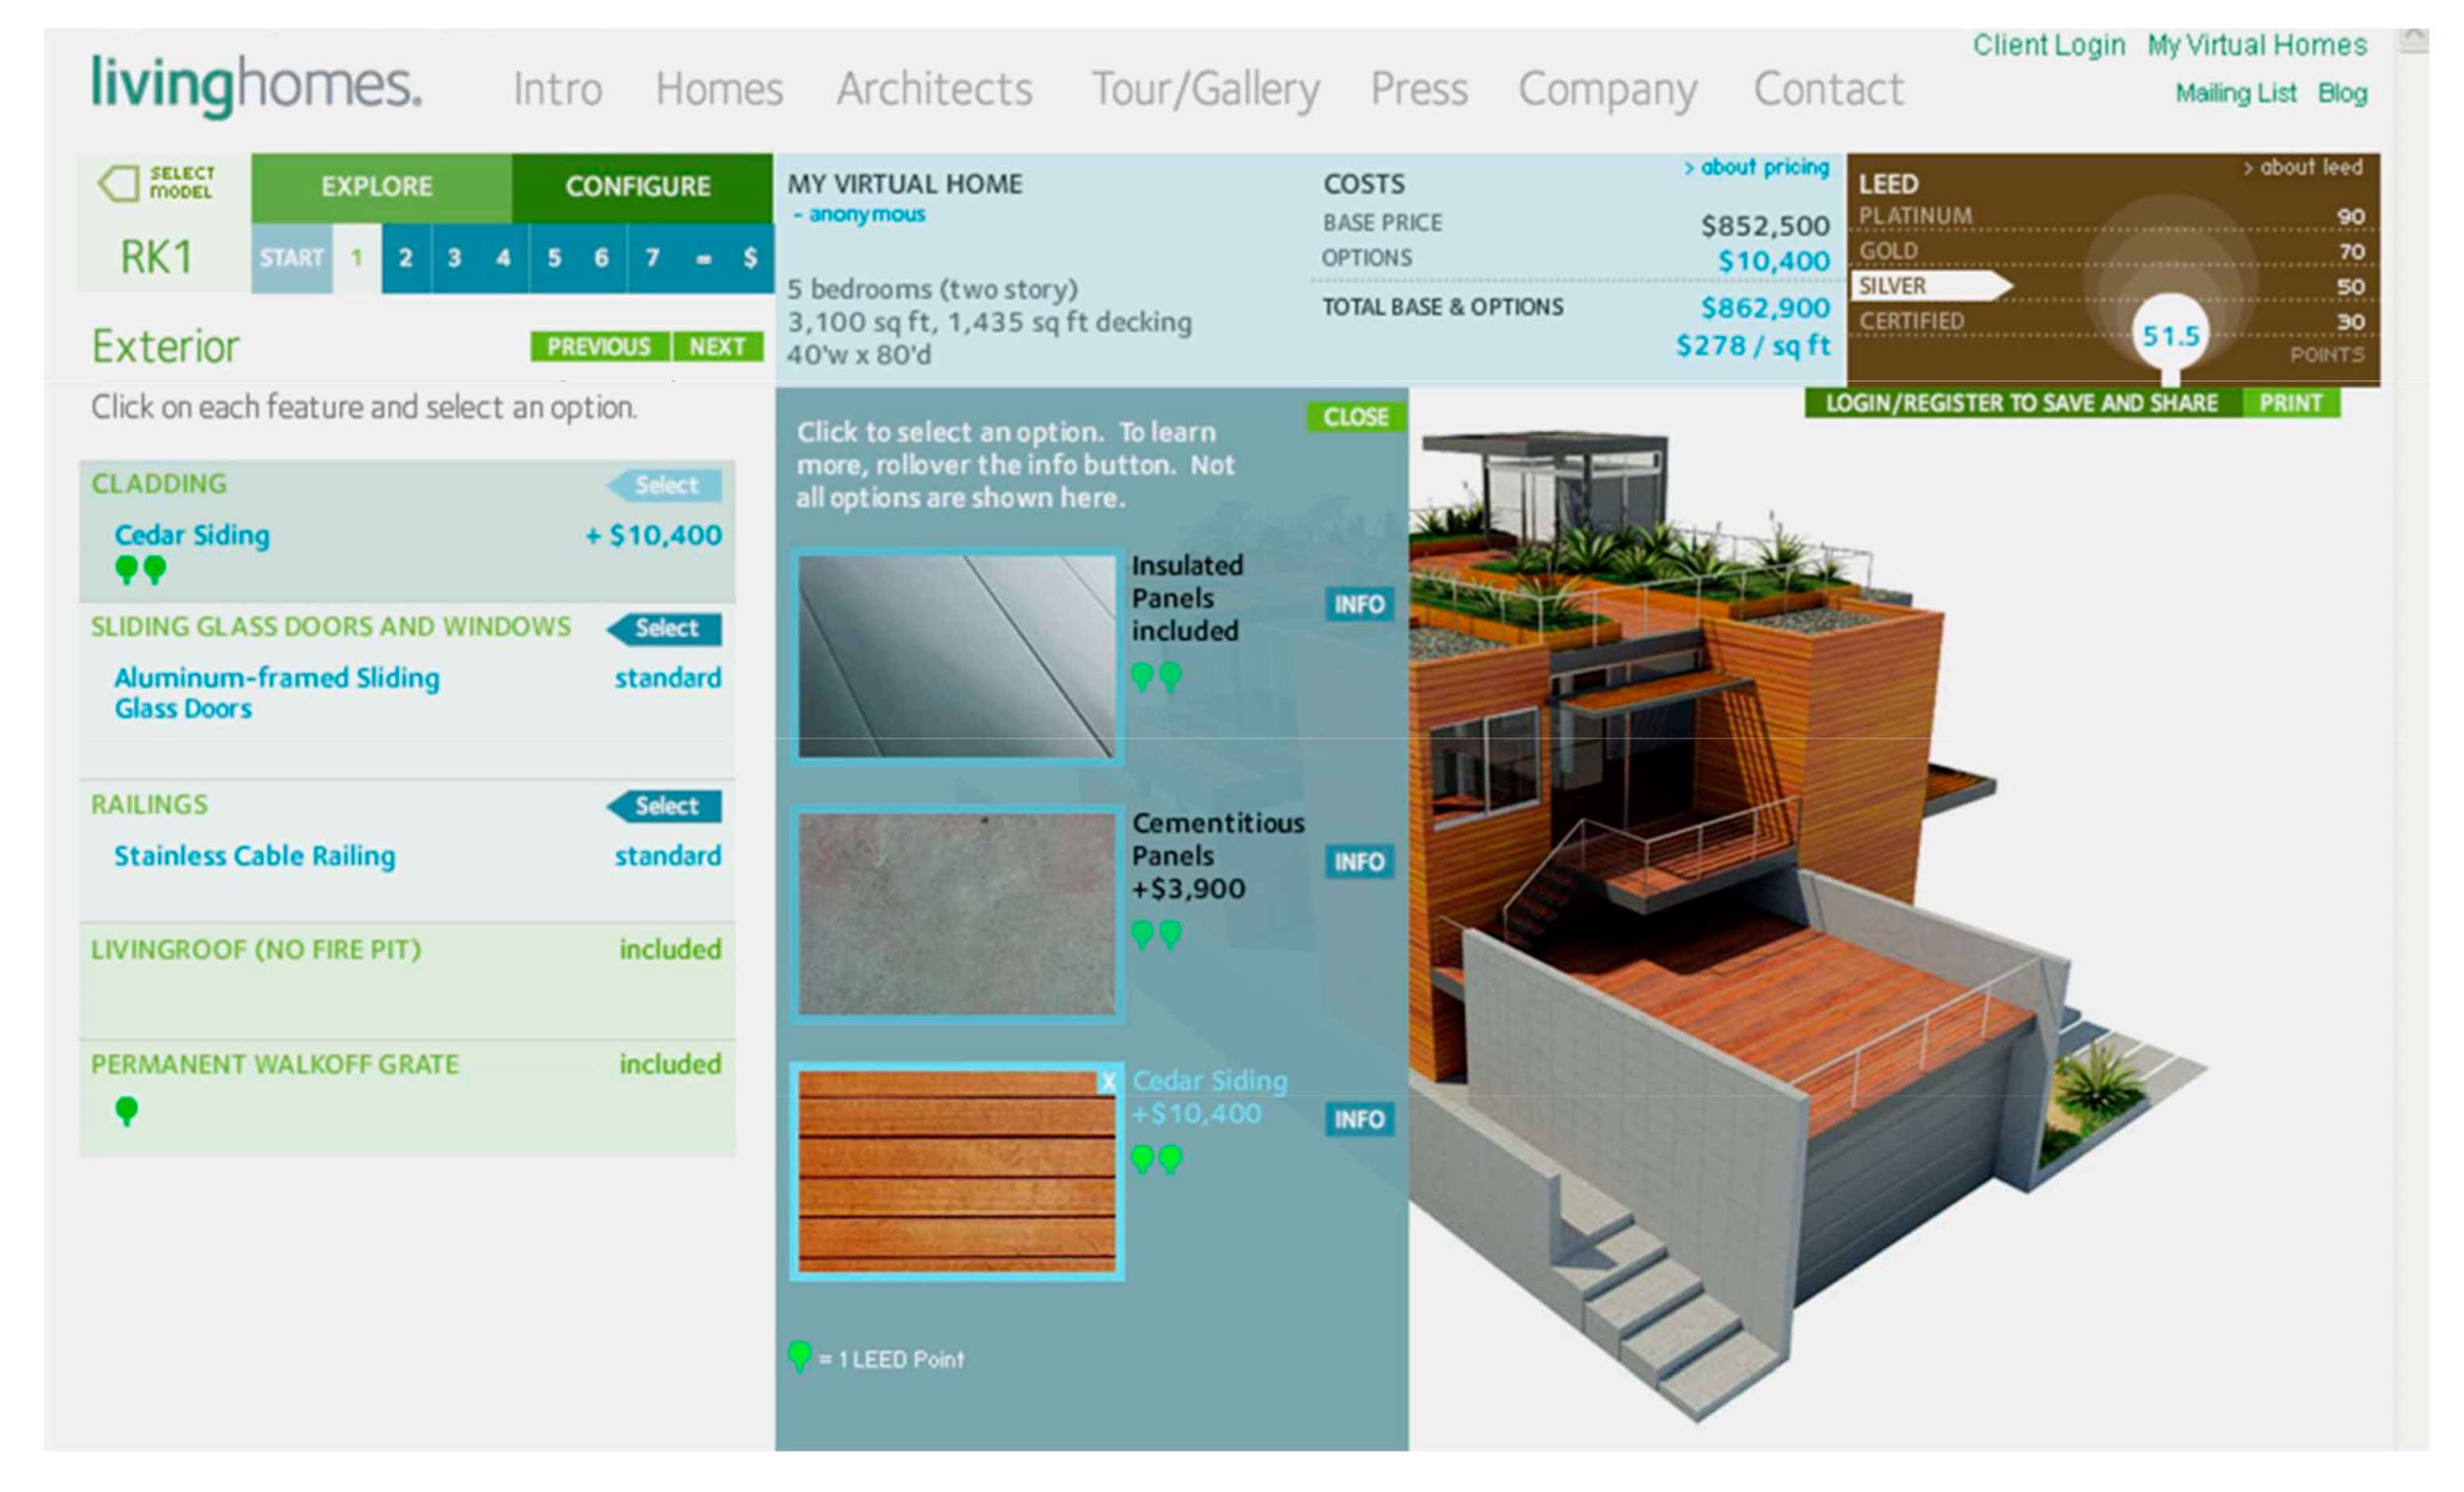2464x1492 pixels.
Task: Open the Architects menu item
Action: [934, 89]
